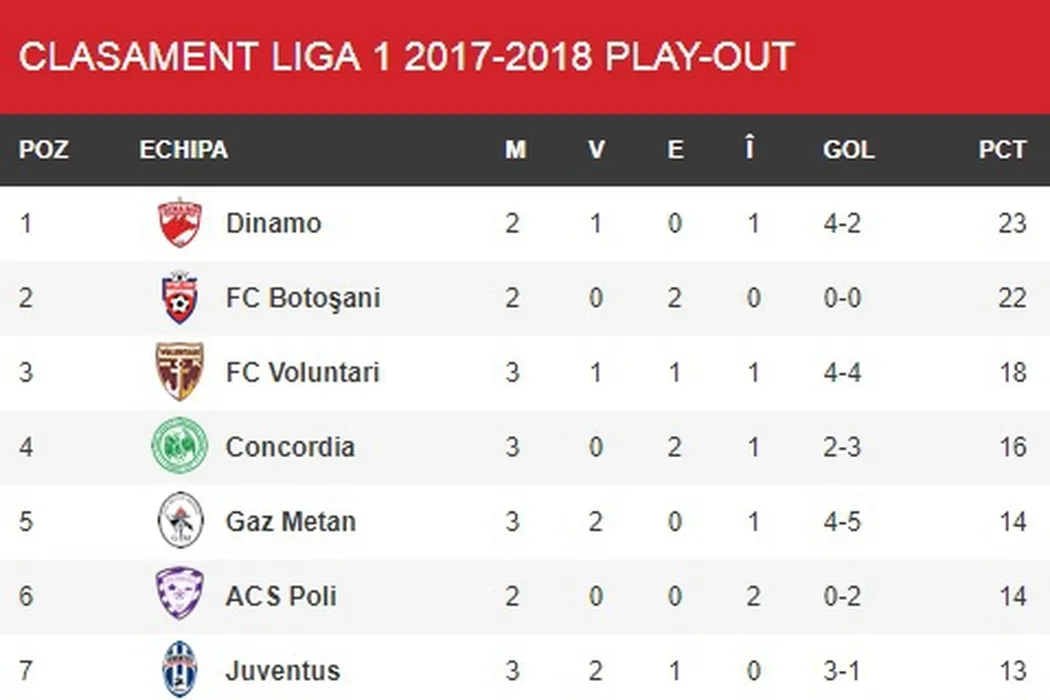Screen dimensions: 1050x700
Task: Click the POZ column header
Action: point(44,150)
